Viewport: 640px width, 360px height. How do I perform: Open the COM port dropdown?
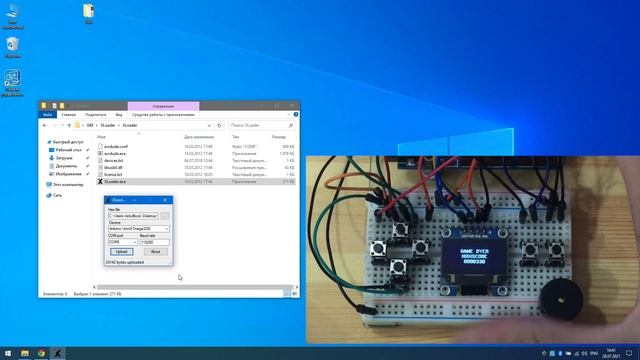click(122, 242)
